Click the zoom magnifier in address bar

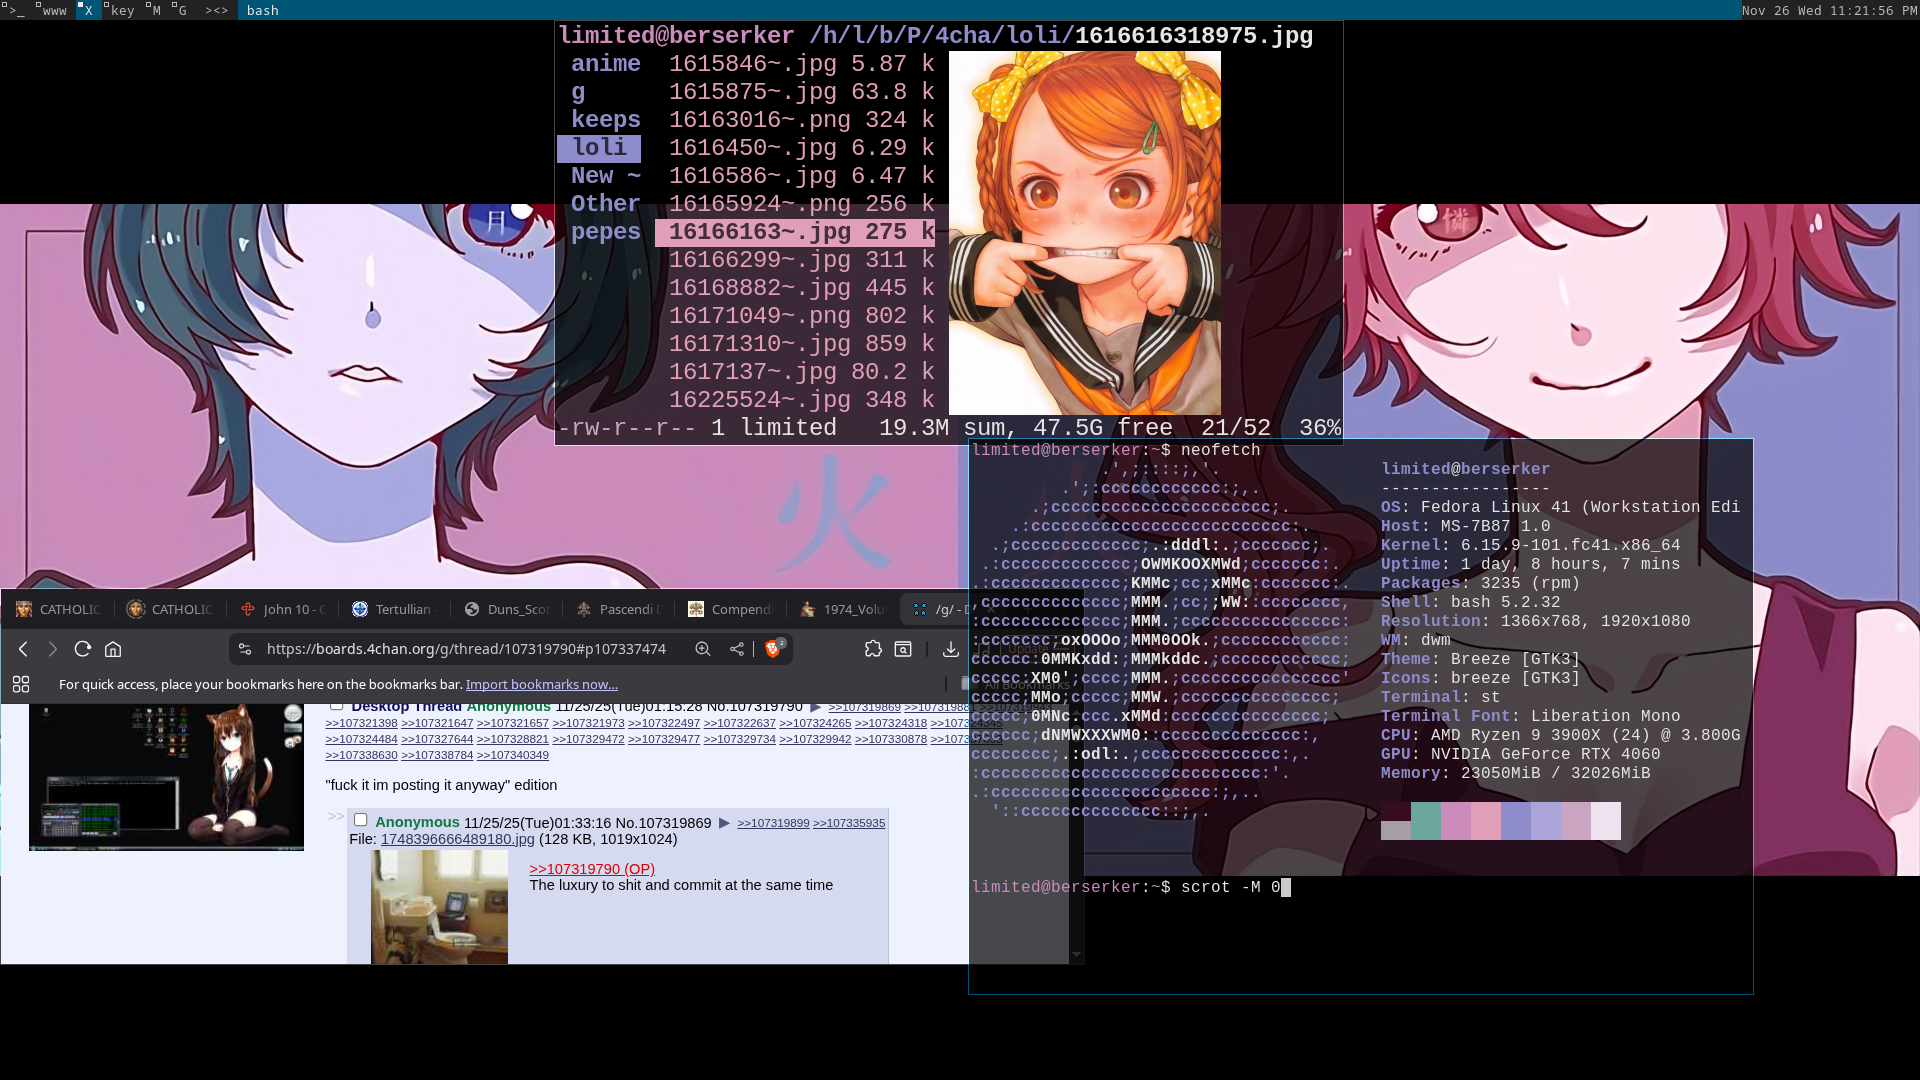click(x=703, y=649)
